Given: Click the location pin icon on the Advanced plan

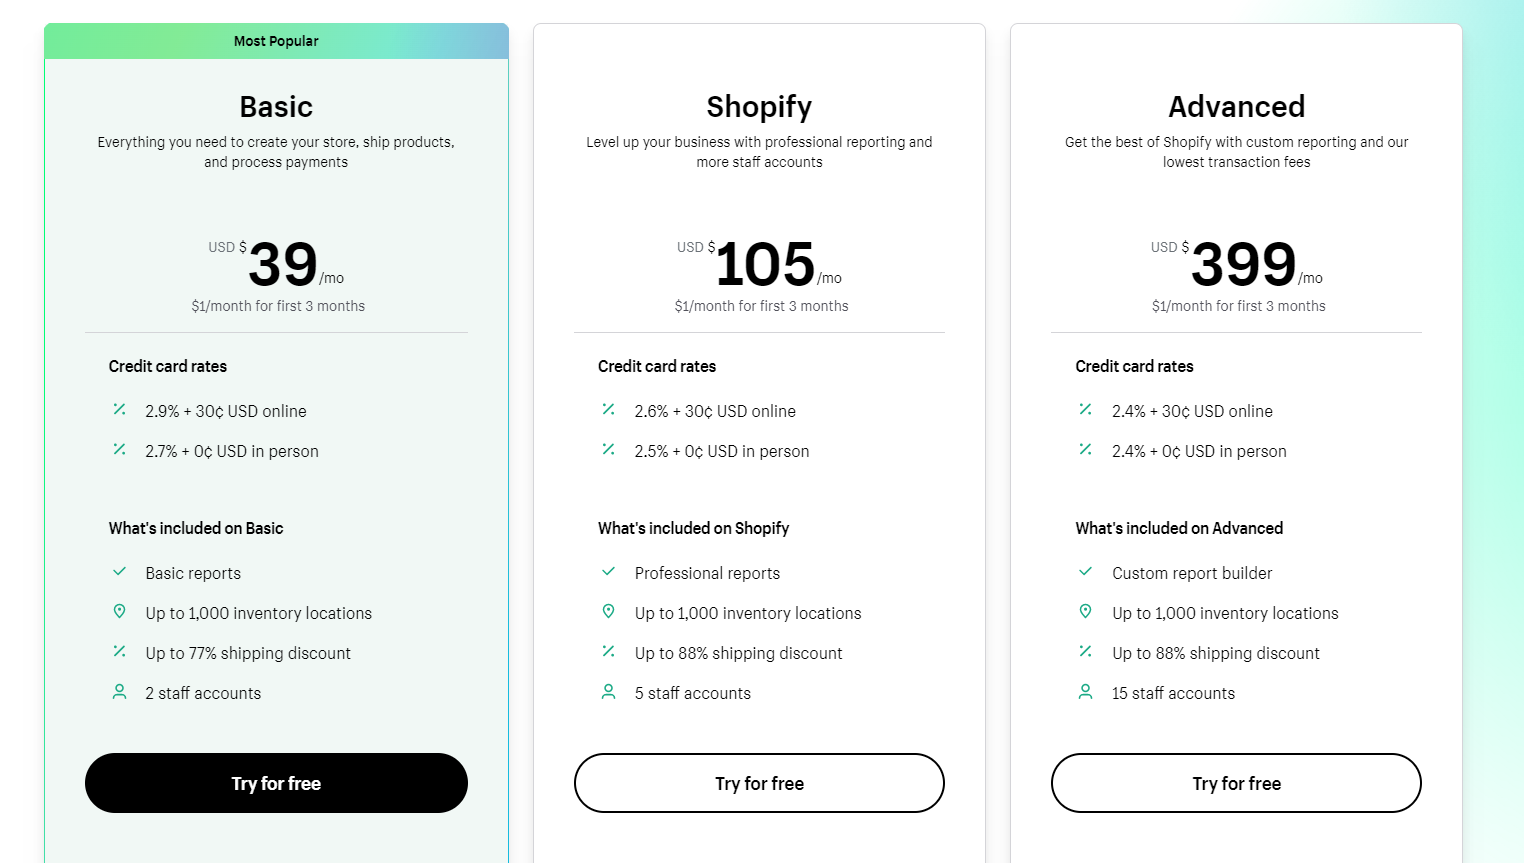Looking at the screenshot, I should coord(1085,611).
